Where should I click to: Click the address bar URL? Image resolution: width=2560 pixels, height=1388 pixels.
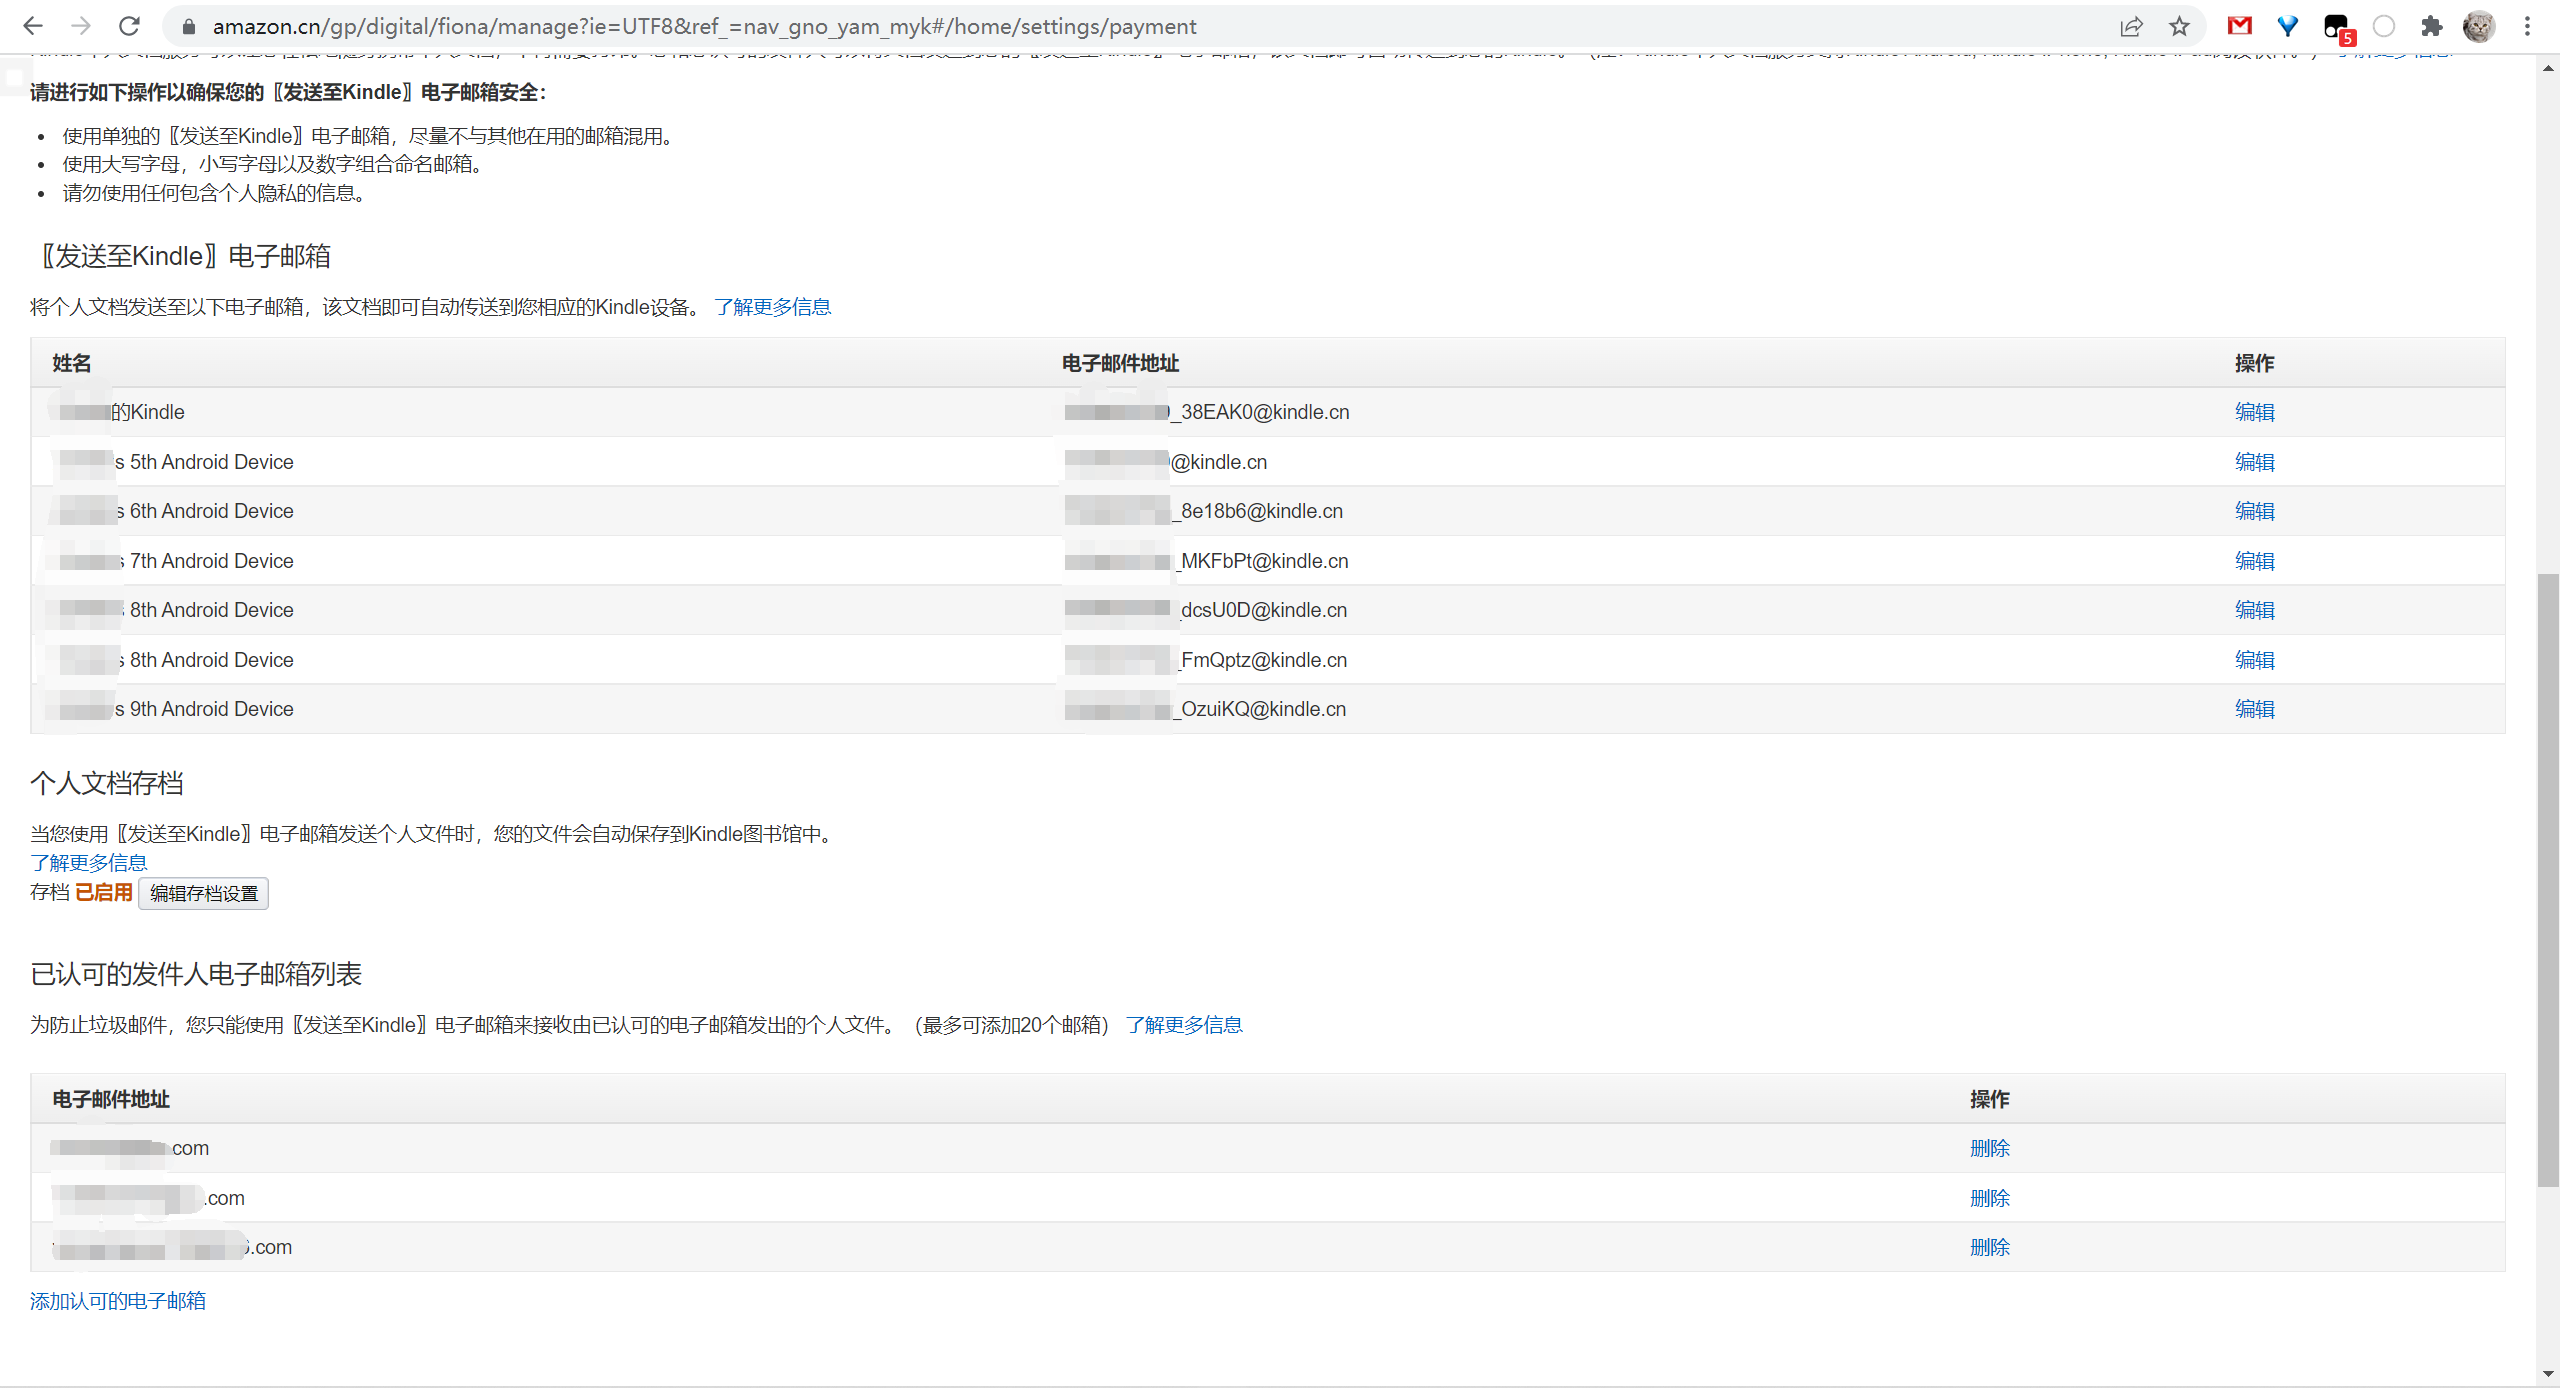tap(704, 26)
